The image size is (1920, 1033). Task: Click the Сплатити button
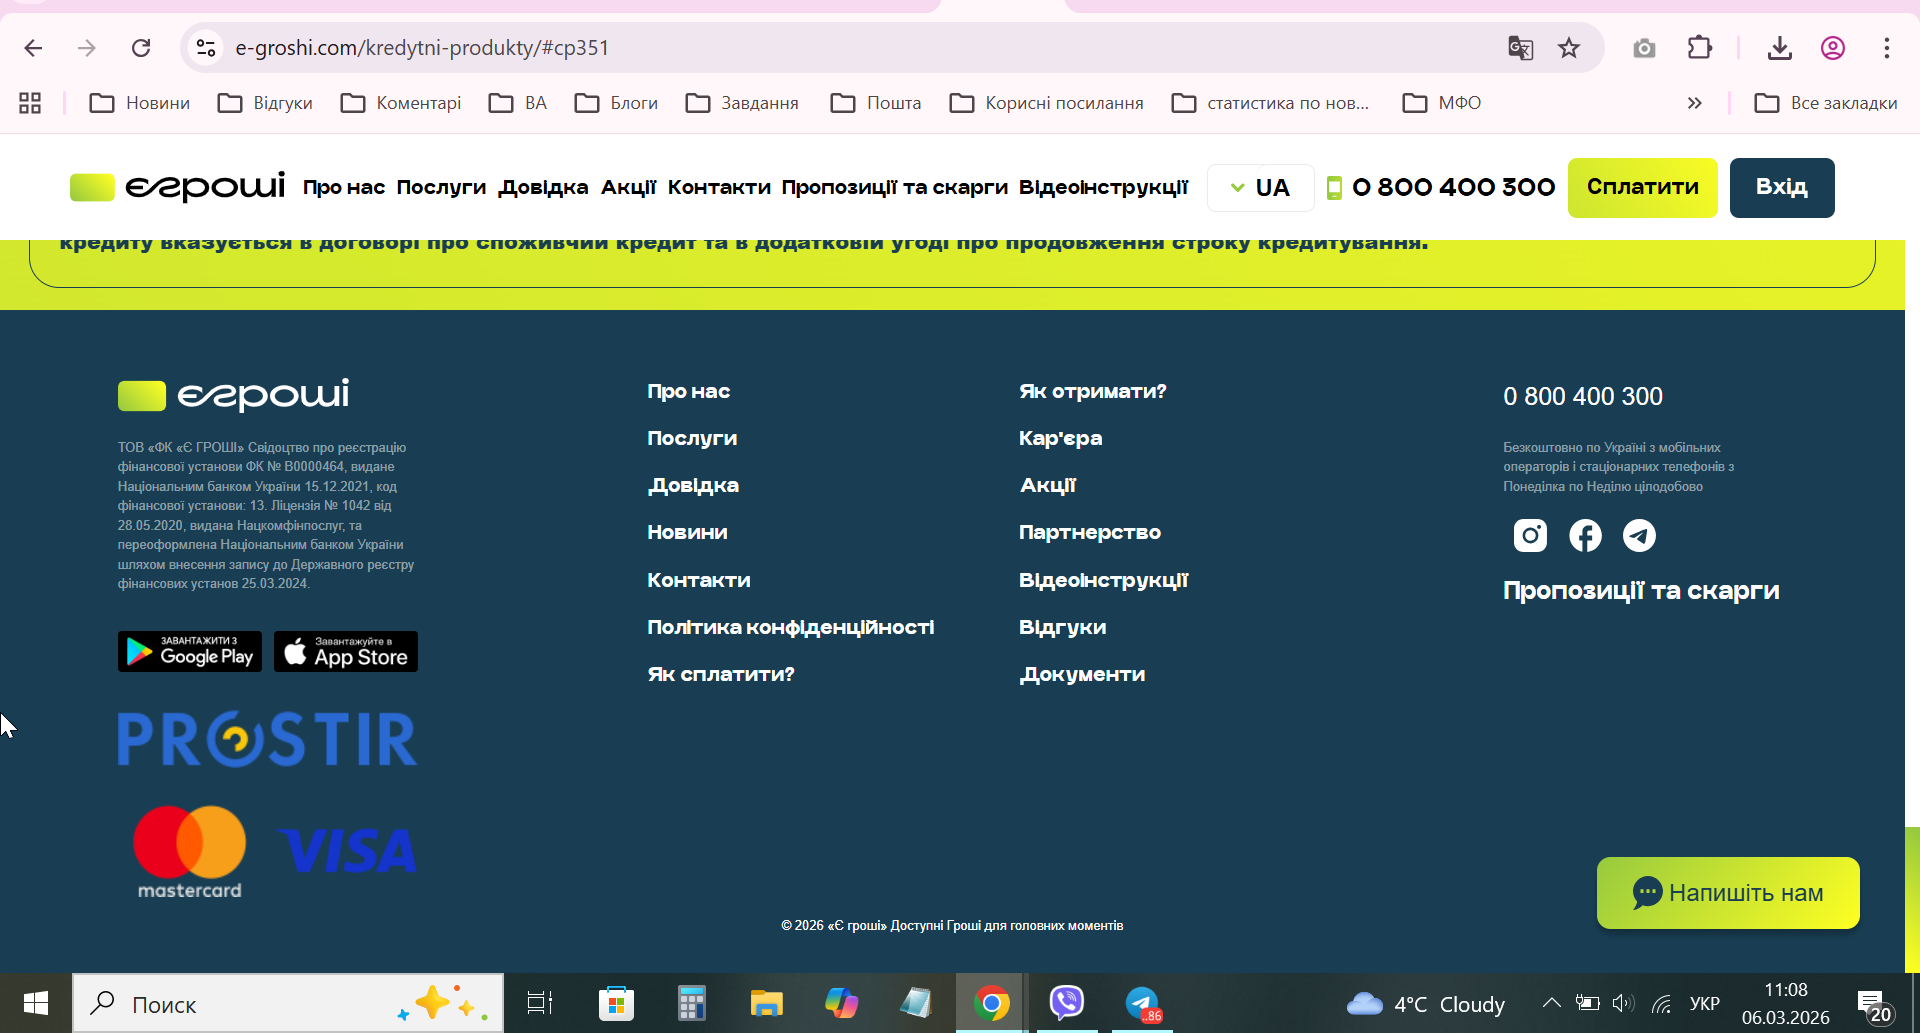pyautogui.click(x=1643, y=188)
